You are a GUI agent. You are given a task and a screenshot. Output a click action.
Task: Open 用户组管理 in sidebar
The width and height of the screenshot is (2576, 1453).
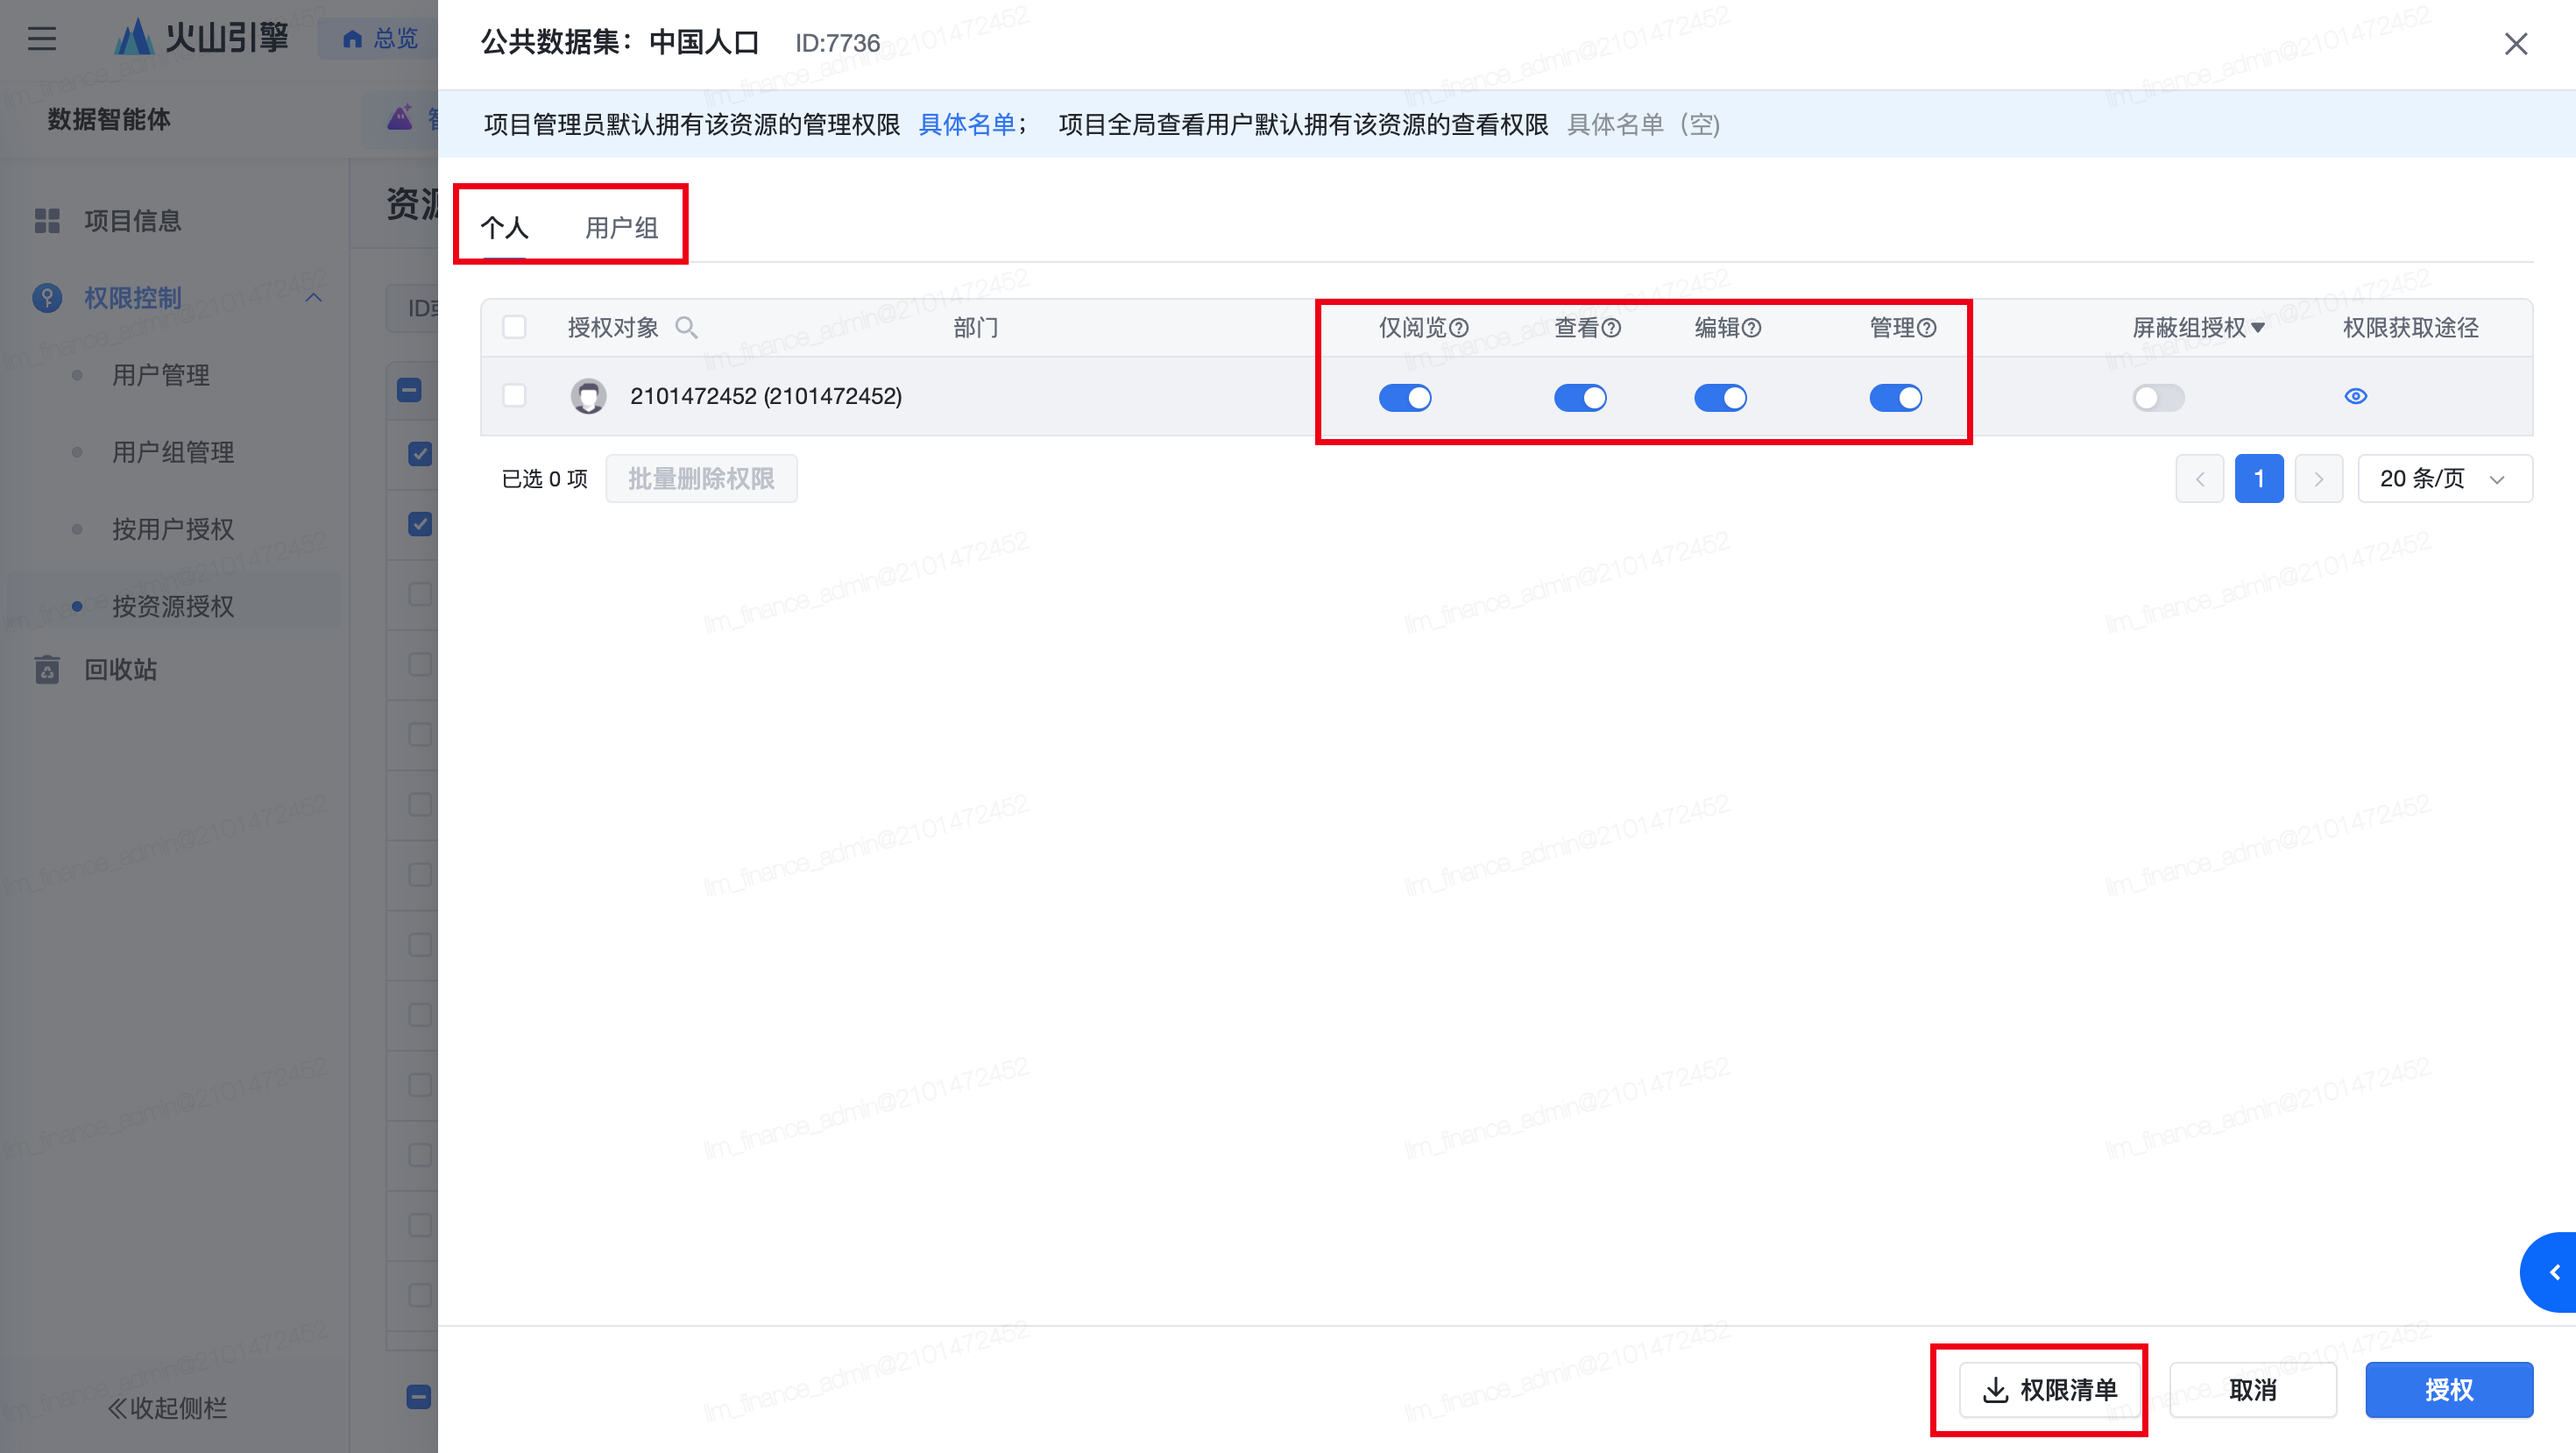pos(172,452)
